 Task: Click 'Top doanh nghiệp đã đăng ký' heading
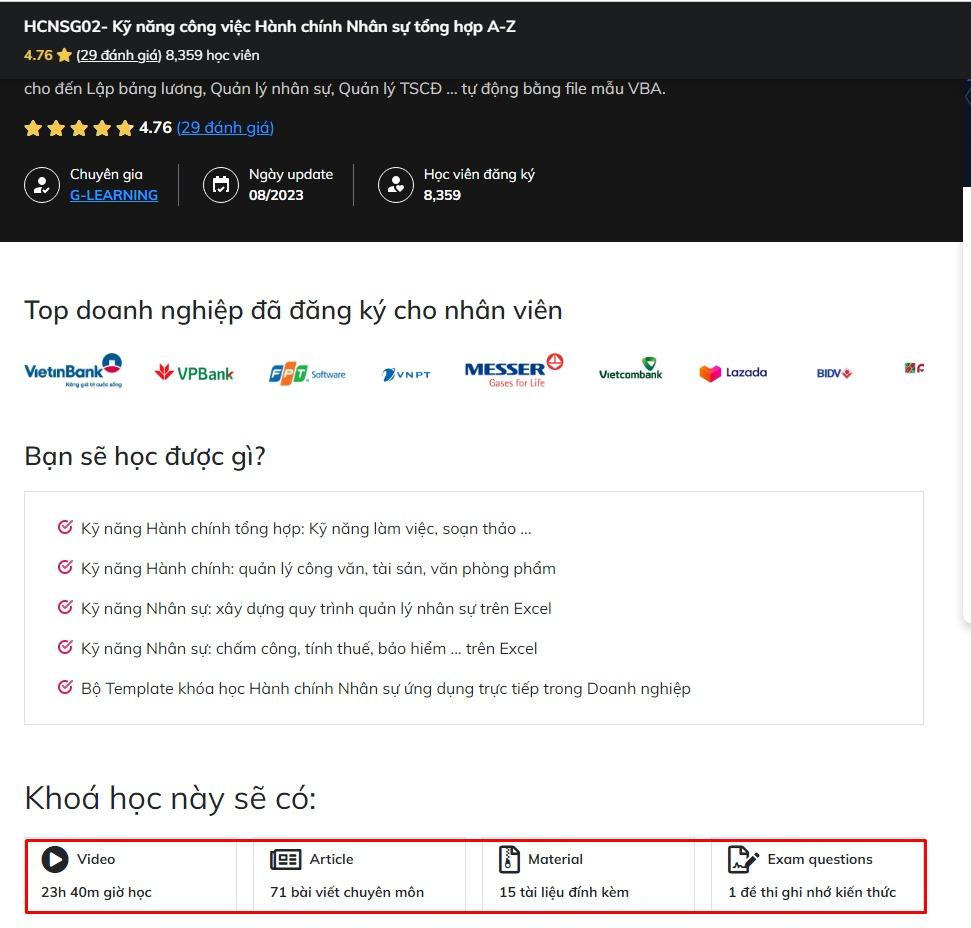[294, 310]
